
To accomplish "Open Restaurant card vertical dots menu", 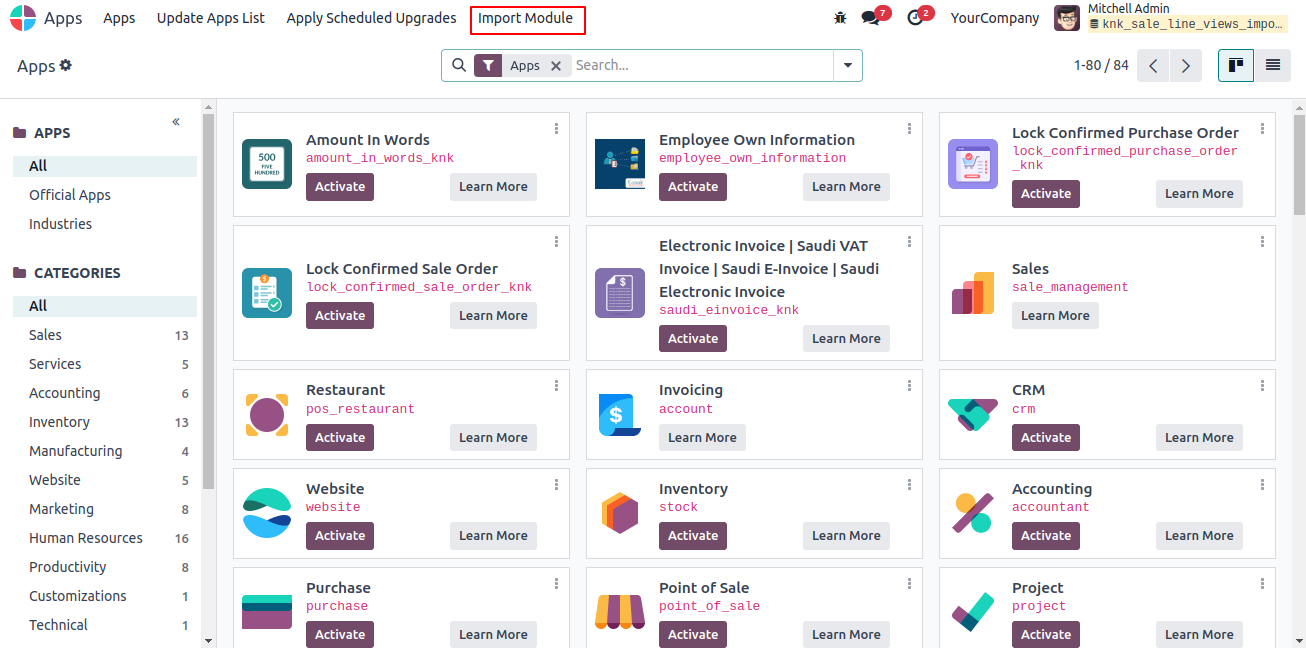I will click(556, 386).
